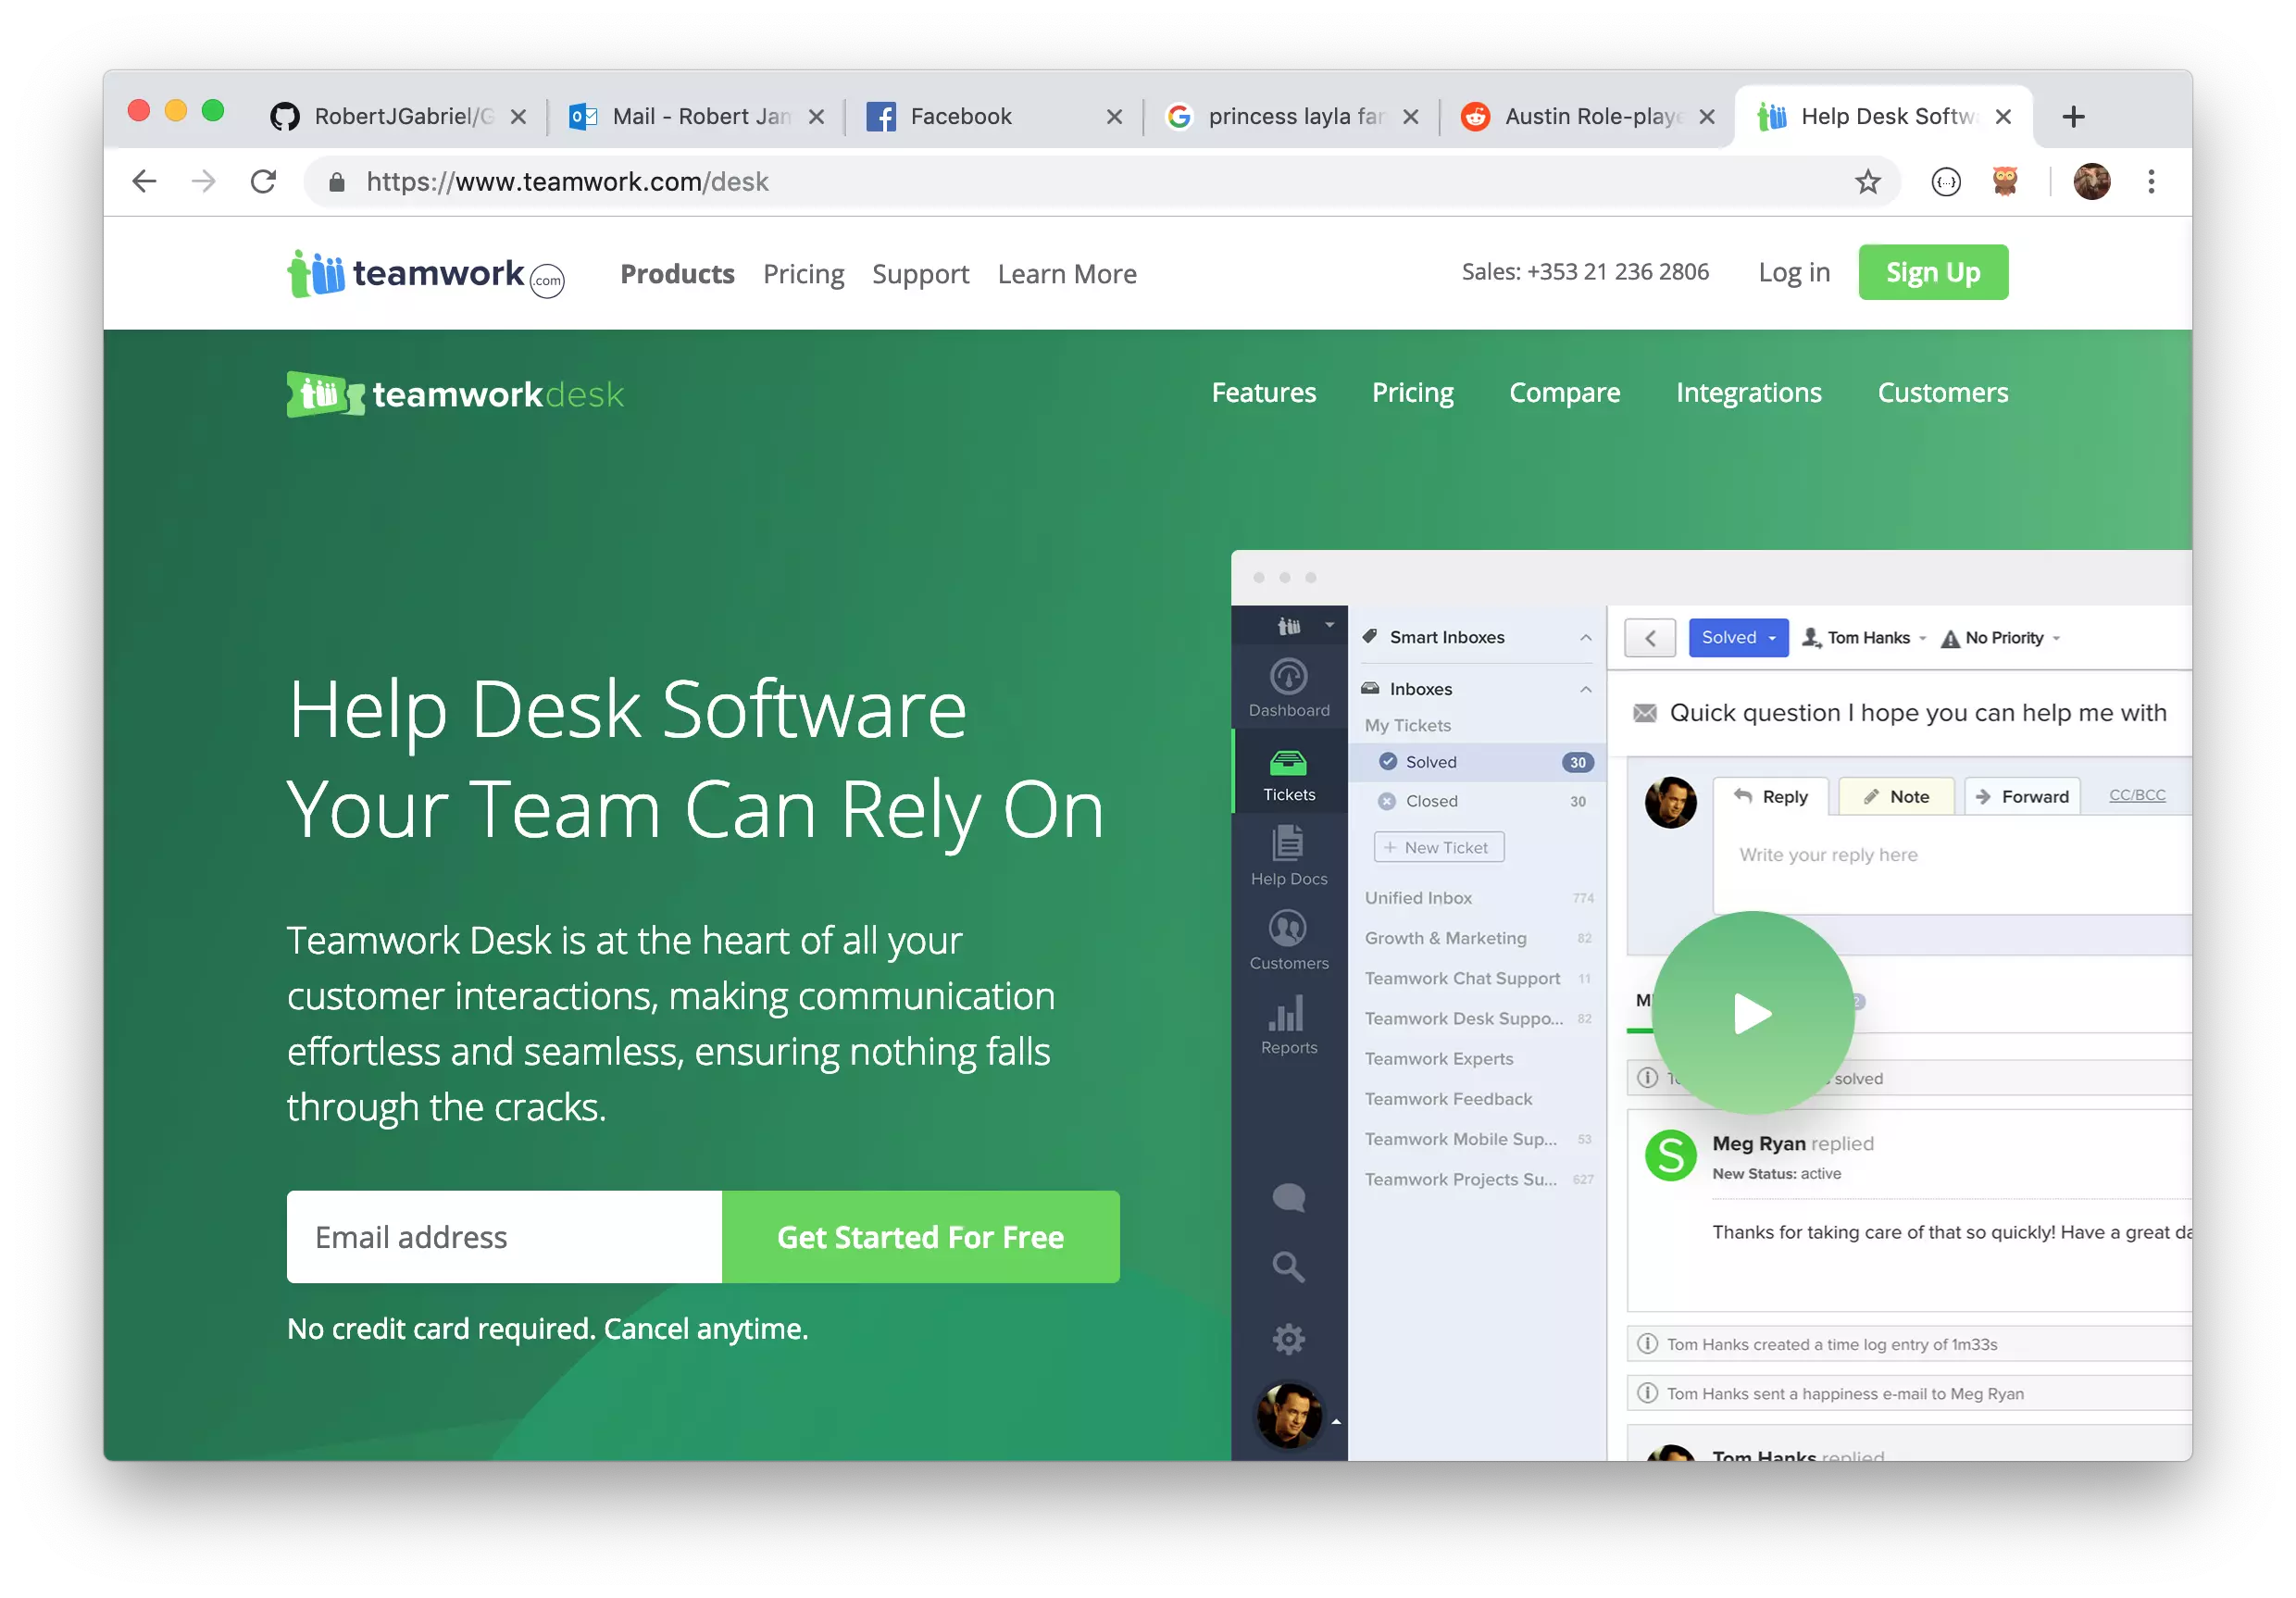Collapse the Smart Inboxes section
Image resolution: width=2296 pixels, height=1598 pixels.
click(x=1586, y=638)
